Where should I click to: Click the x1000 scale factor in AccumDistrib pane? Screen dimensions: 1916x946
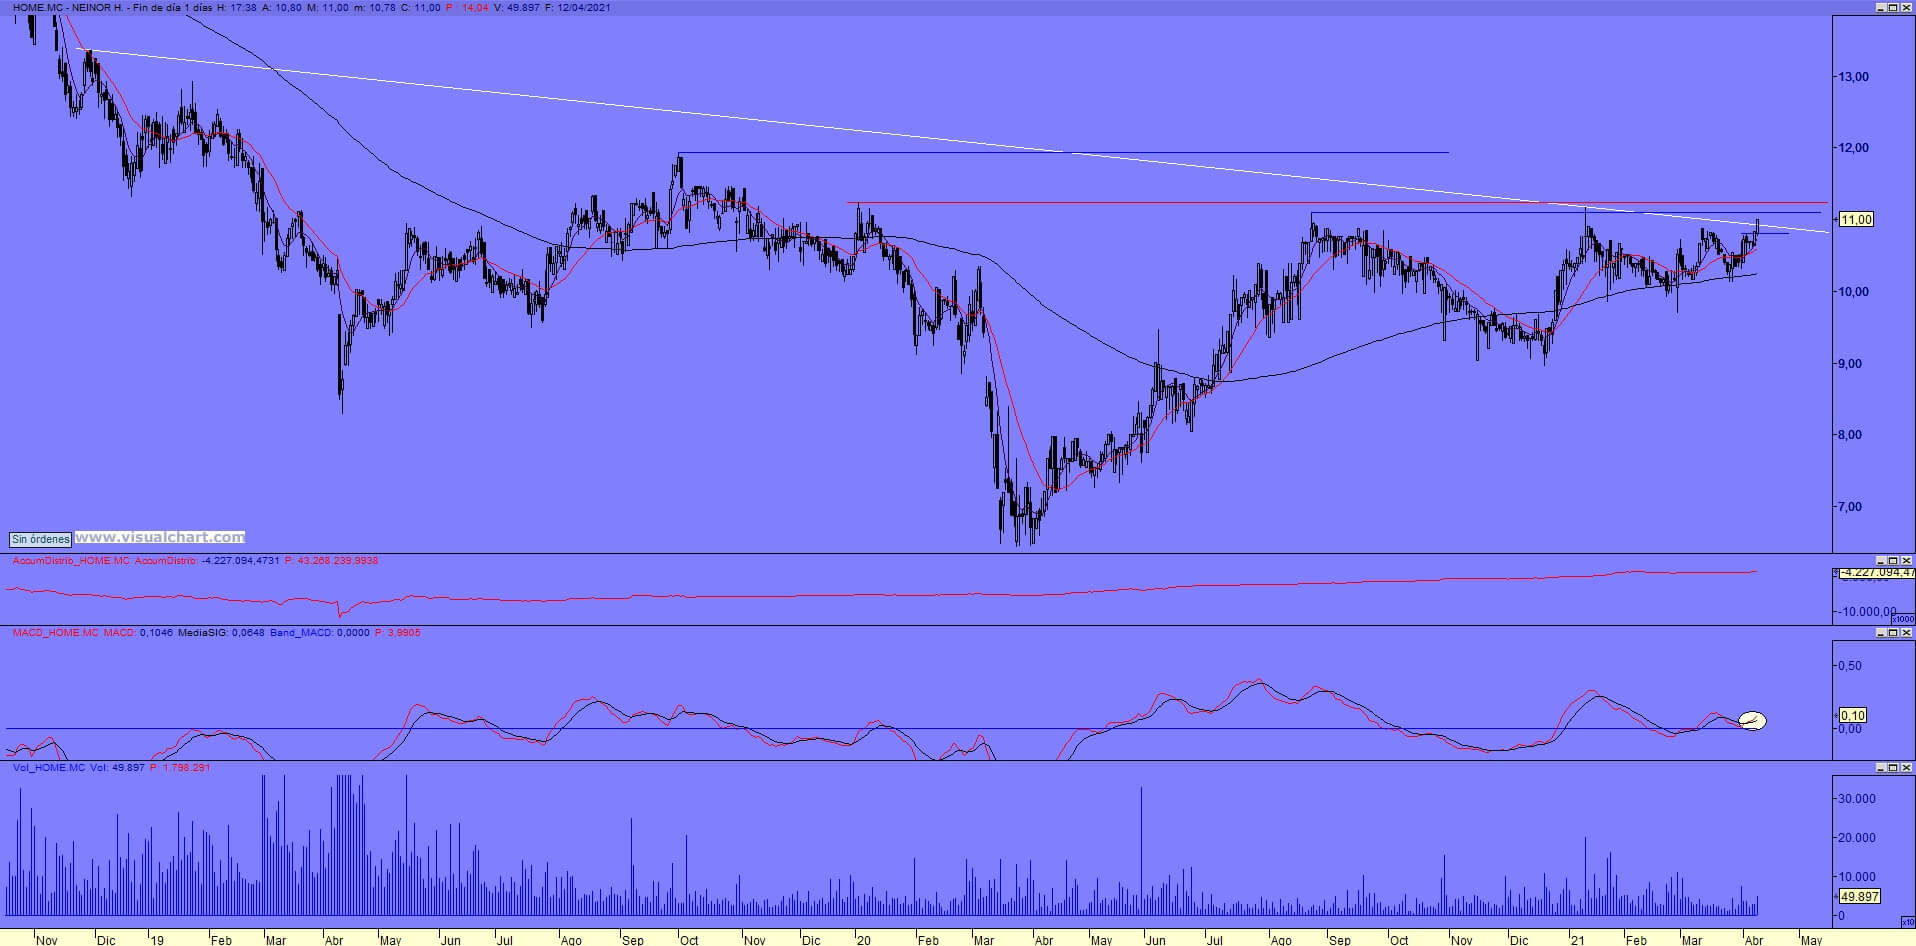point(1904,620)
